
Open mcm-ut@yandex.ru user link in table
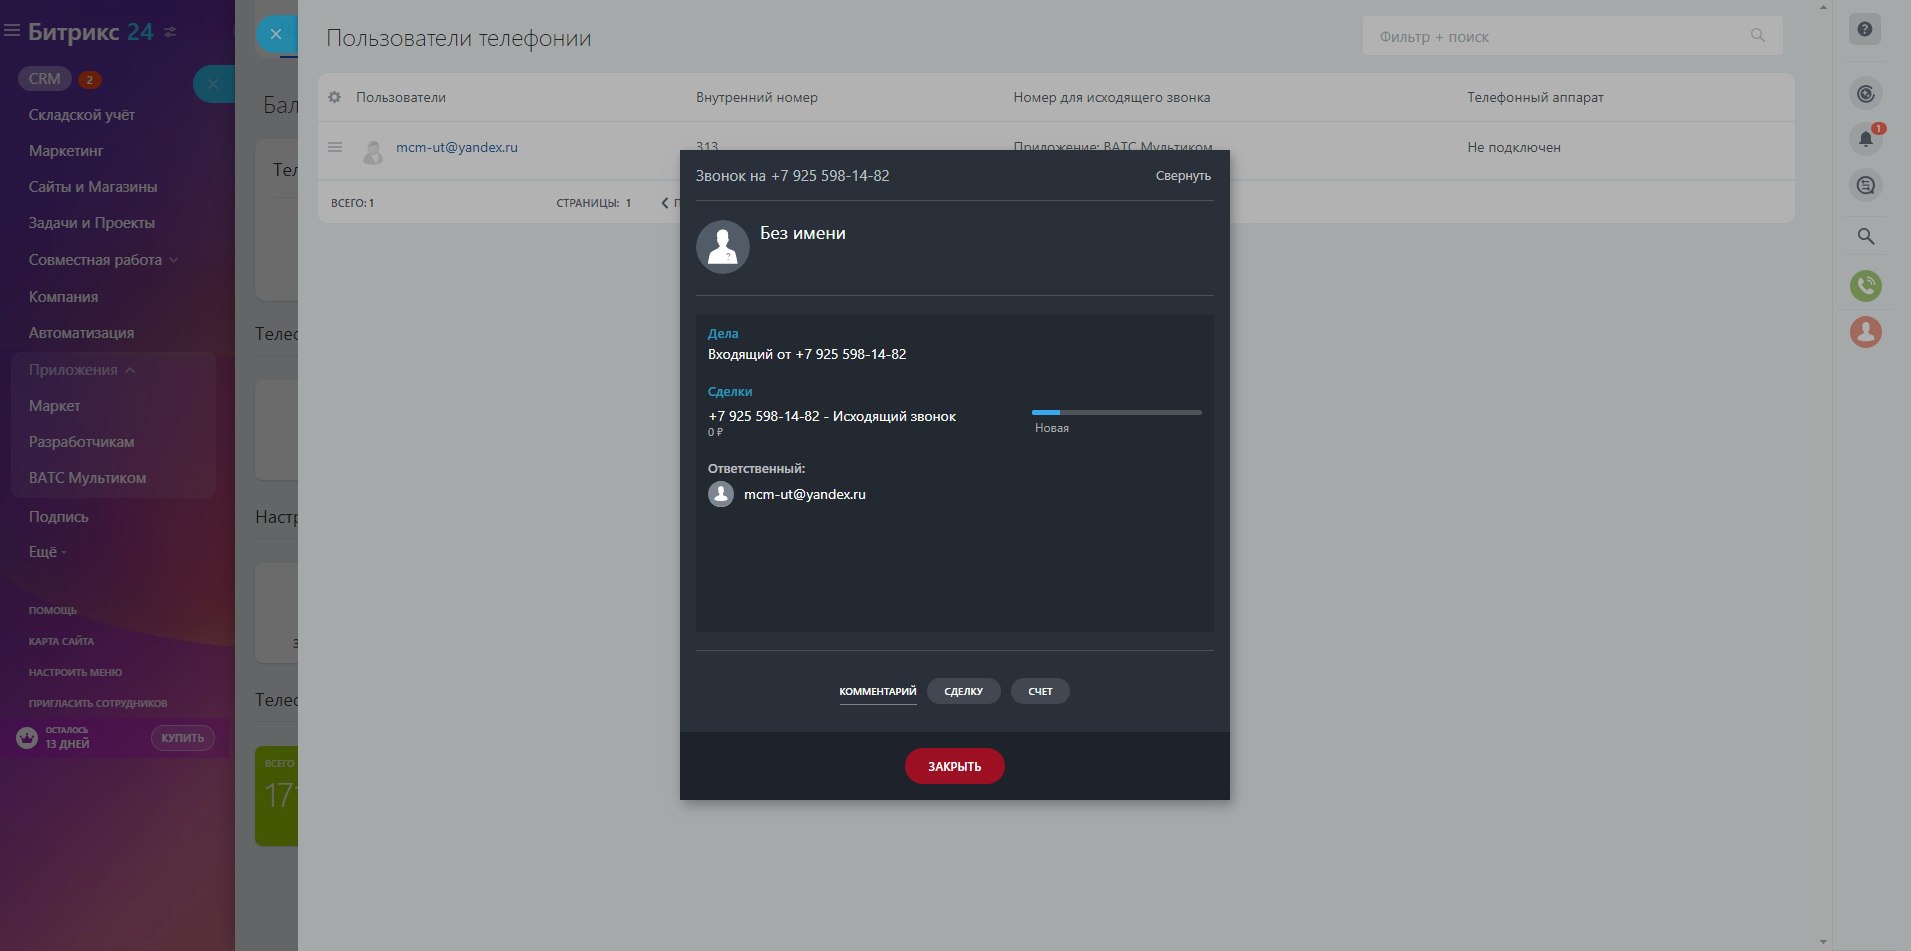point(457,147)
